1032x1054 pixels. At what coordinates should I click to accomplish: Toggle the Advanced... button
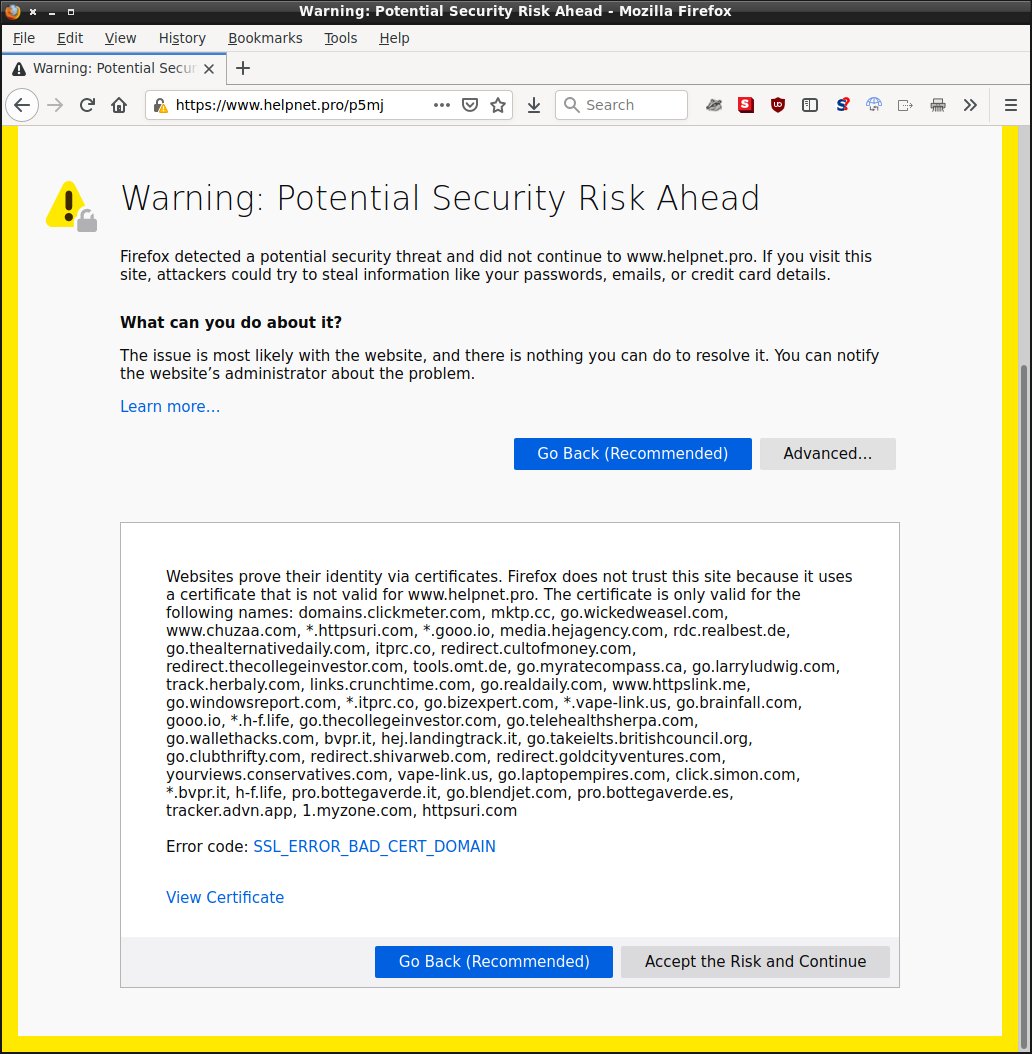click(828, 454)
